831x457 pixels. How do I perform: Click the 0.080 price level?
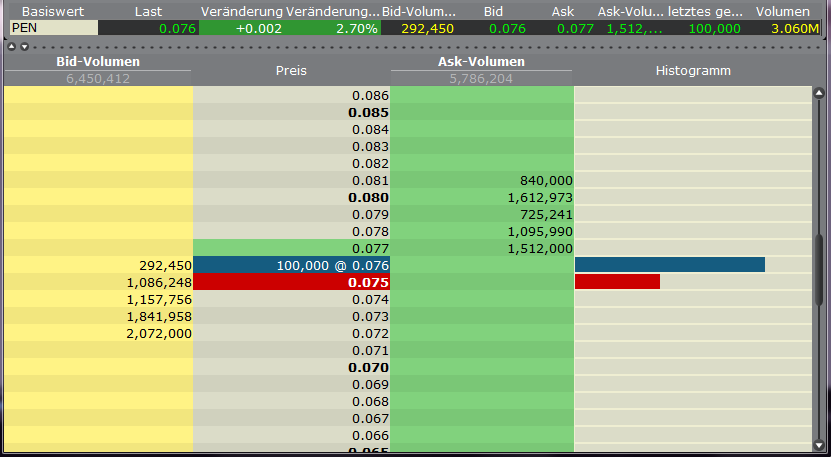(291, 197)
